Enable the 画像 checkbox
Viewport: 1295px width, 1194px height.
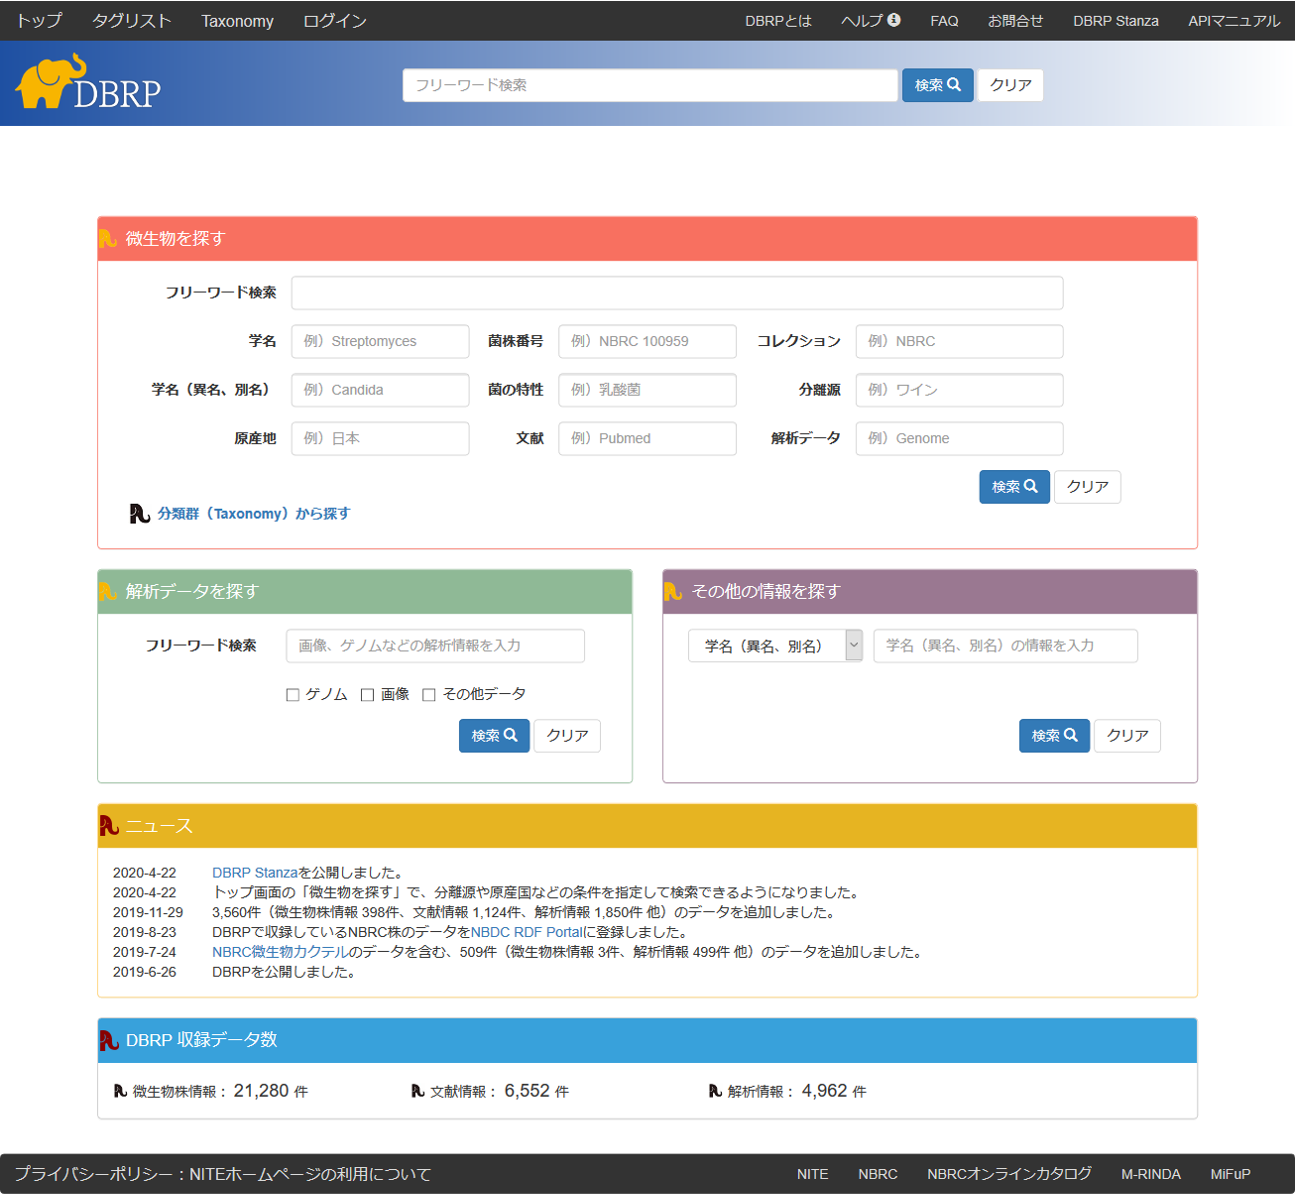tap(367, 693)
